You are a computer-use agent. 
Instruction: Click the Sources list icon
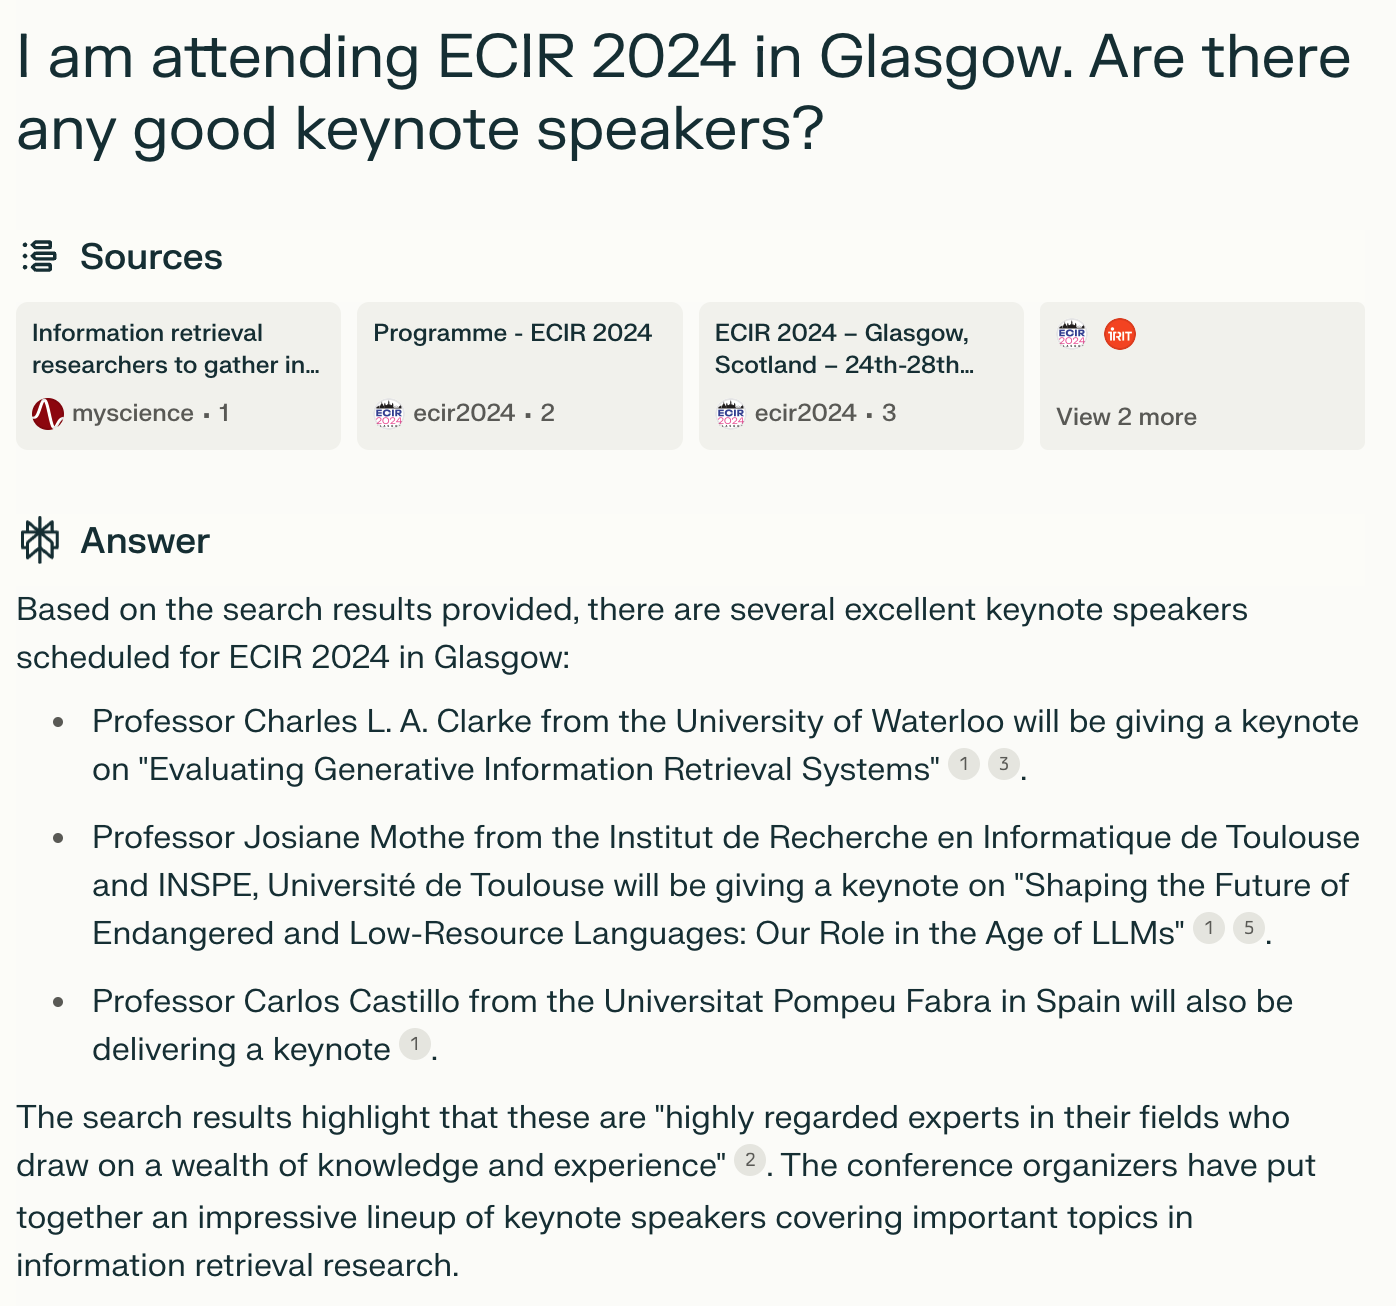pyautogui.click(x=40, y=257)
